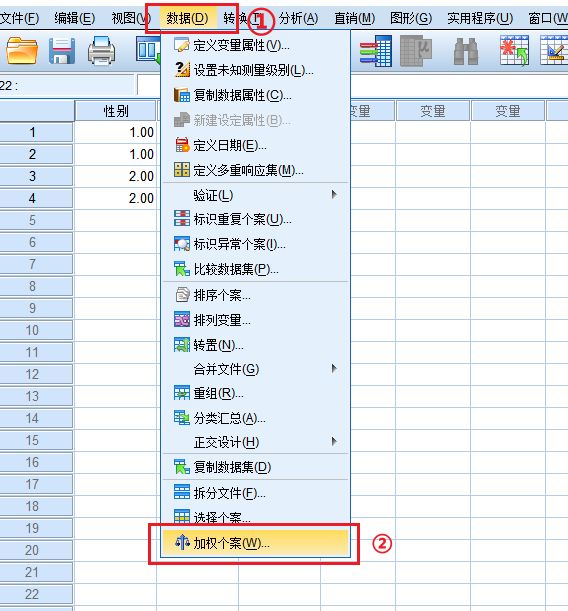This screenshot has height=611, width=568.
Task: Select row header number 4
Action: [36, 198]
